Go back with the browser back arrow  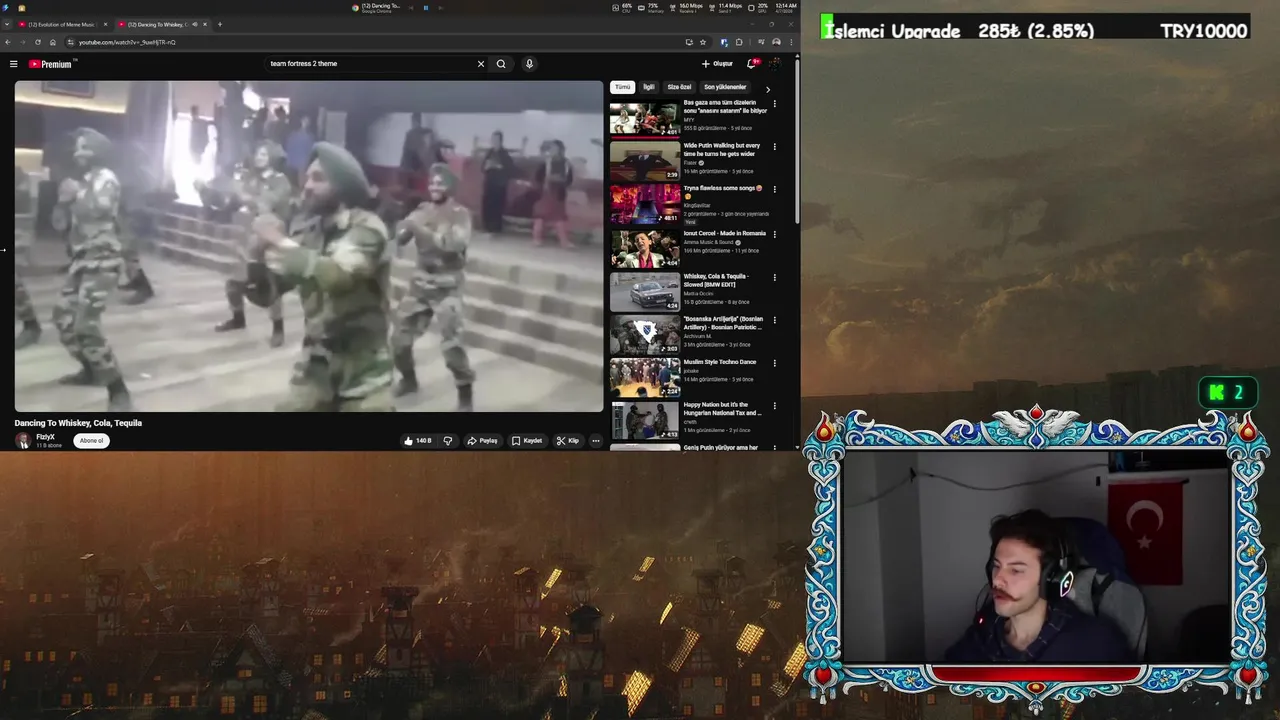pos(8,42)
